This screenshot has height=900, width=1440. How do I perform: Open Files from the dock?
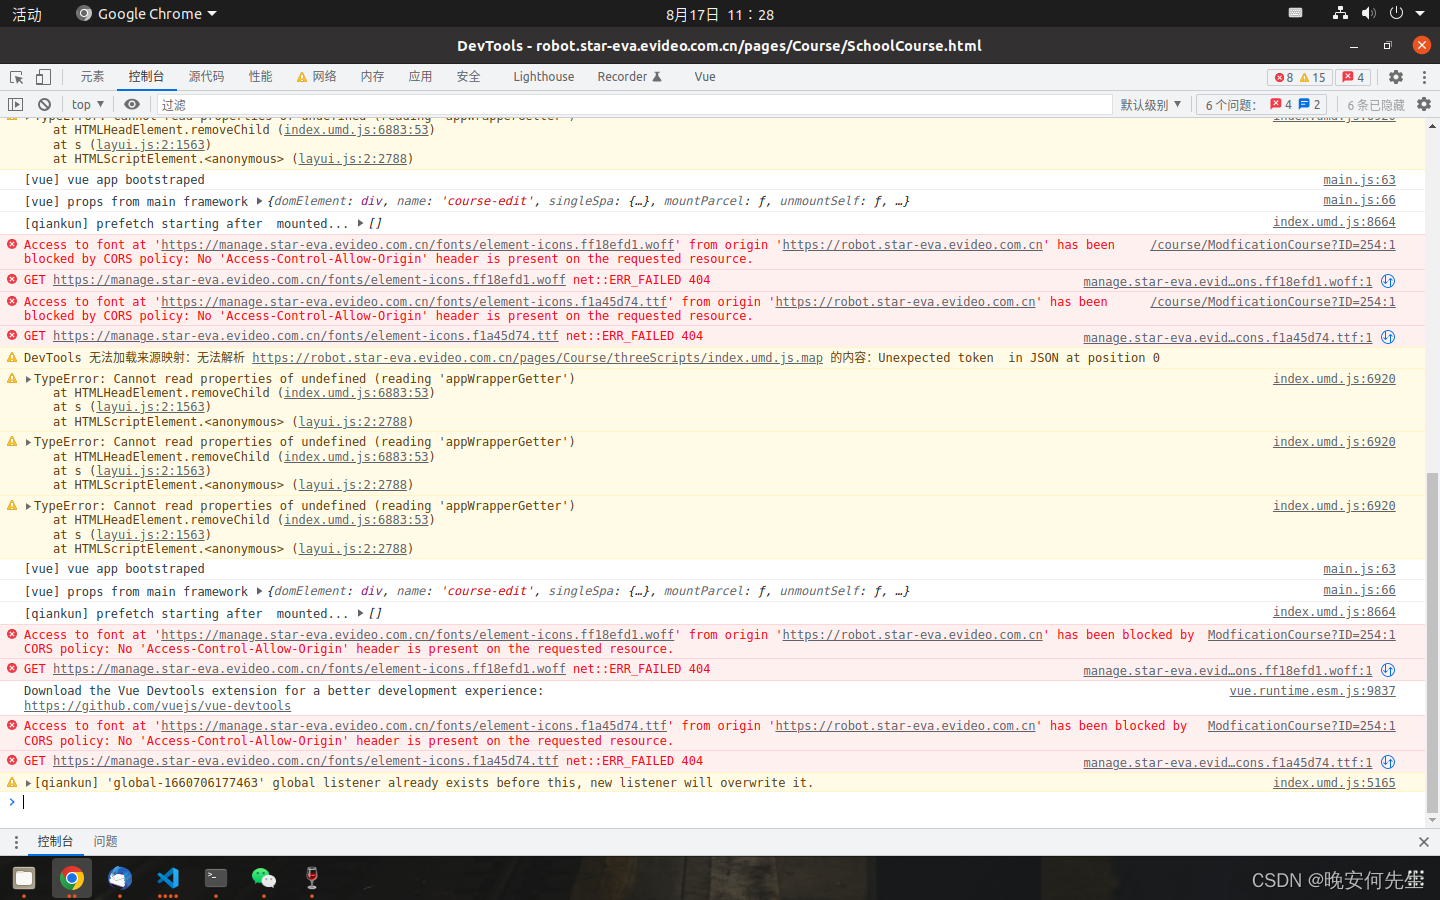pyautogui.click(x=24, y=878)
